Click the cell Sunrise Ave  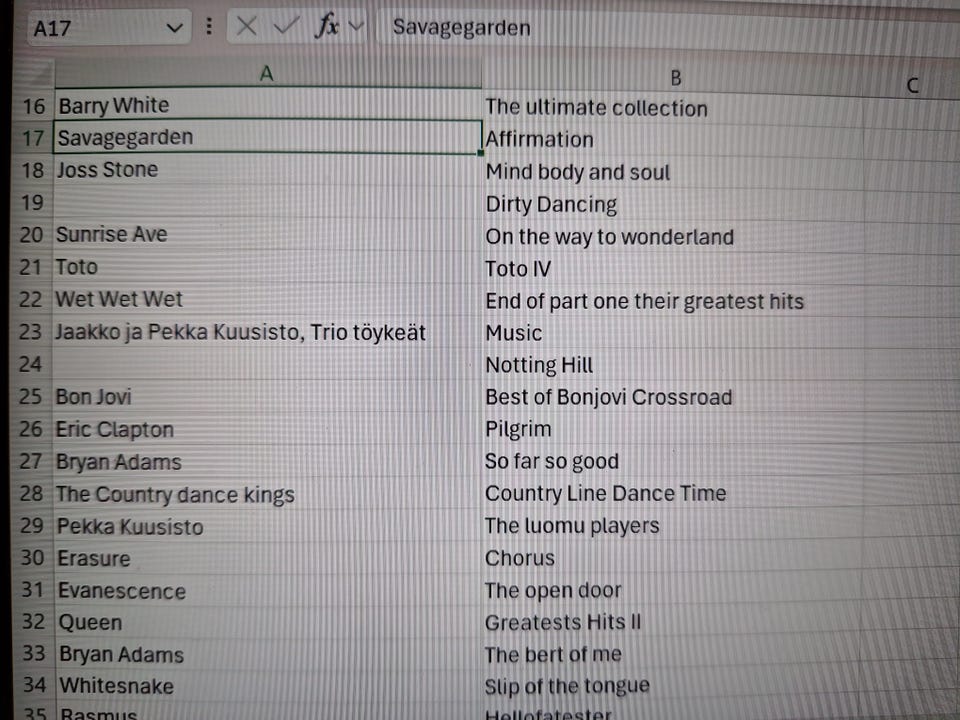(267, 234)
